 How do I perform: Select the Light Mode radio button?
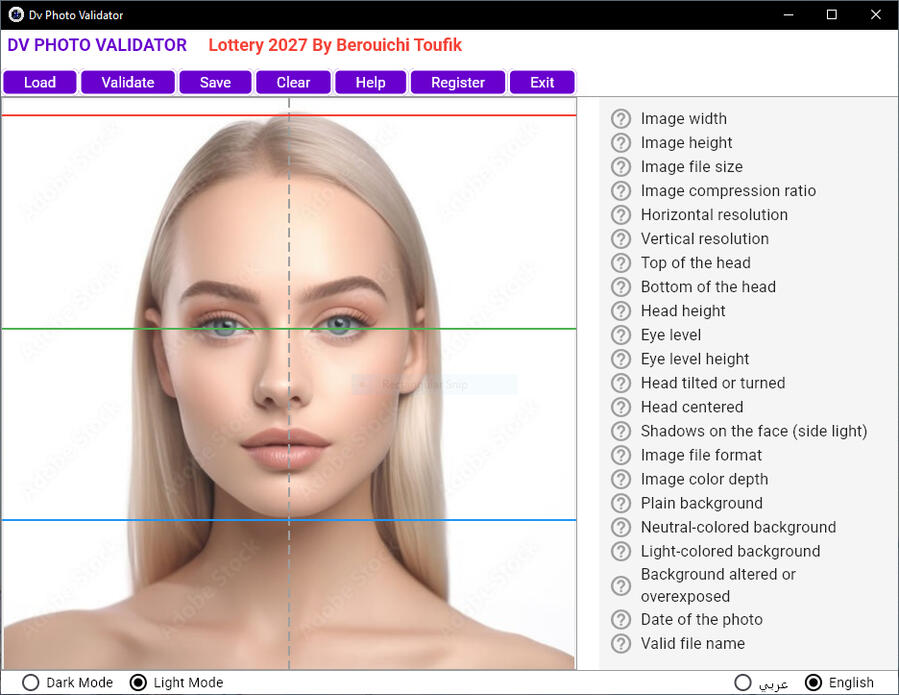[139, 683]
